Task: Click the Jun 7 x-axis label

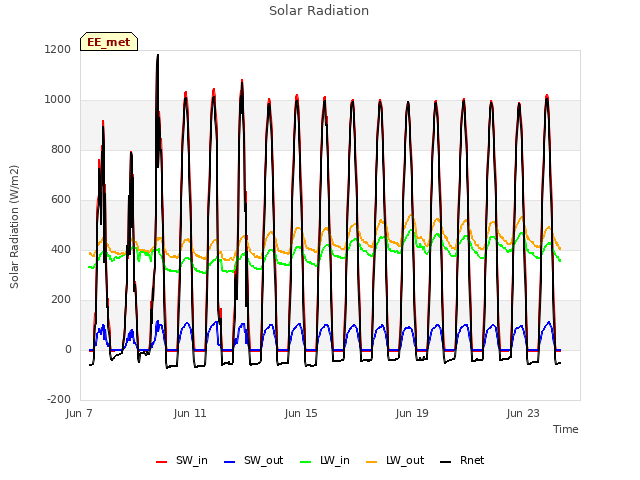Action: 79,413
